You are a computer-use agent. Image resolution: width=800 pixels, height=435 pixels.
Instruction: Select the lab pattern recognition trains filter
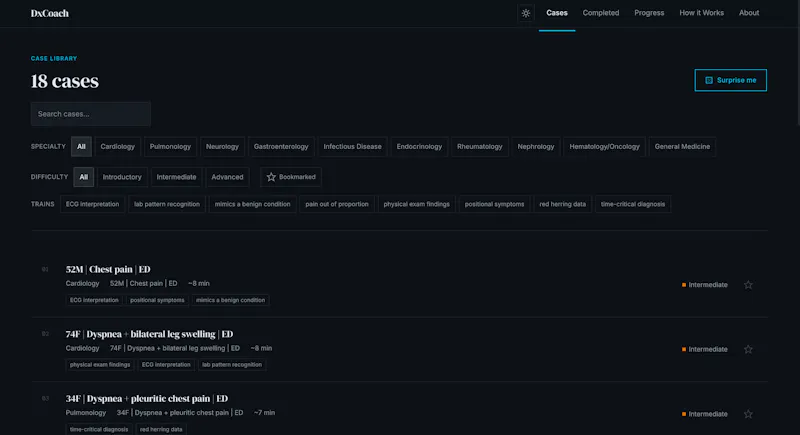click(167, 204)
